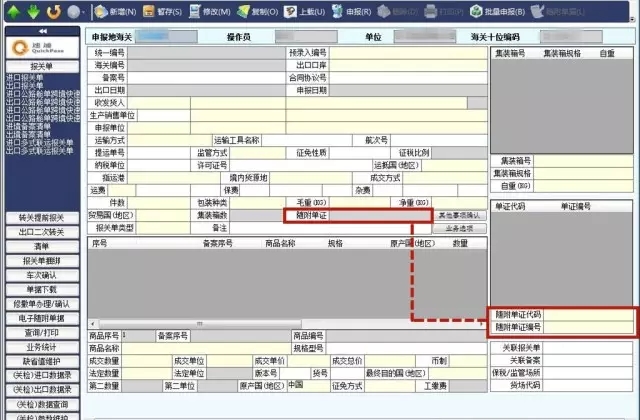The width and height of the screenshot is (640, 420).
Task: Open dropdown arrow beside grey globe icon
Action: pyautogui.click(x=84, y=12)
